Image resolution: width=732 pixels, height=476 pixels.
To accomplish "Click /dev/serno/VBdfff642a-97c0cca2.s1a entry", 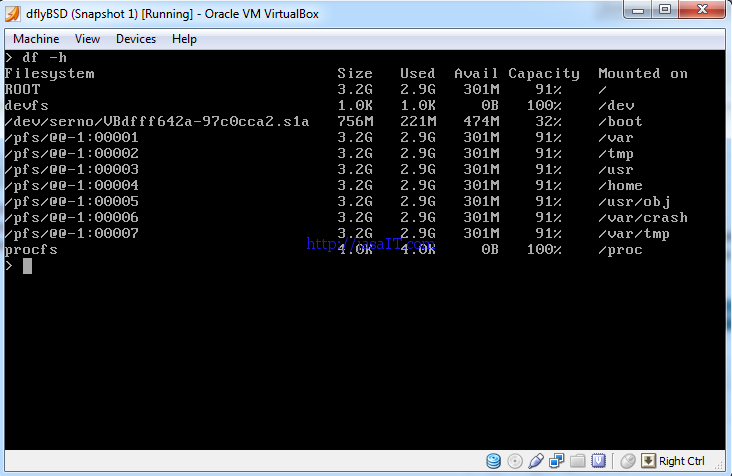I will [157, 121].
